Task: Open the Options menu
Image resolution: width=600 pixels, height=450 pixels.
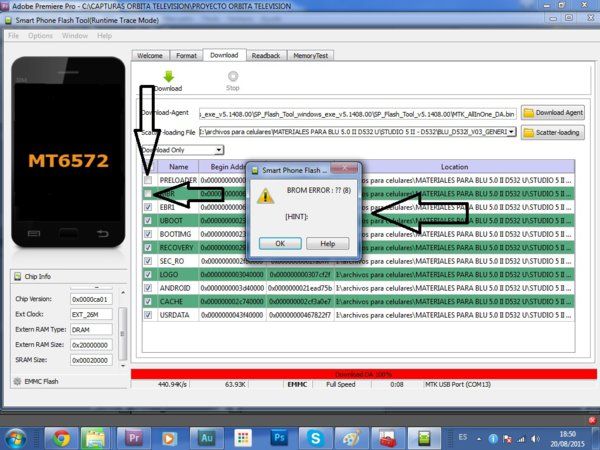Action: (40, 36)
